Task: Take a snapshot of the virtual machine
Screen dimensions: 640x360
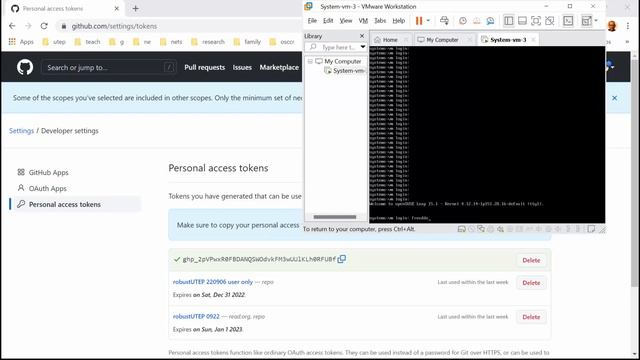Action: coord(463,20)
